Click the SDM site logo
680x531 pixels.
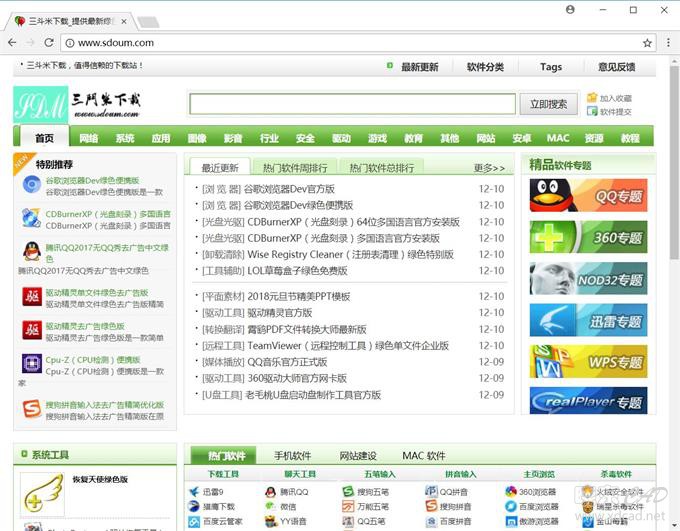[x=40, y=105]
